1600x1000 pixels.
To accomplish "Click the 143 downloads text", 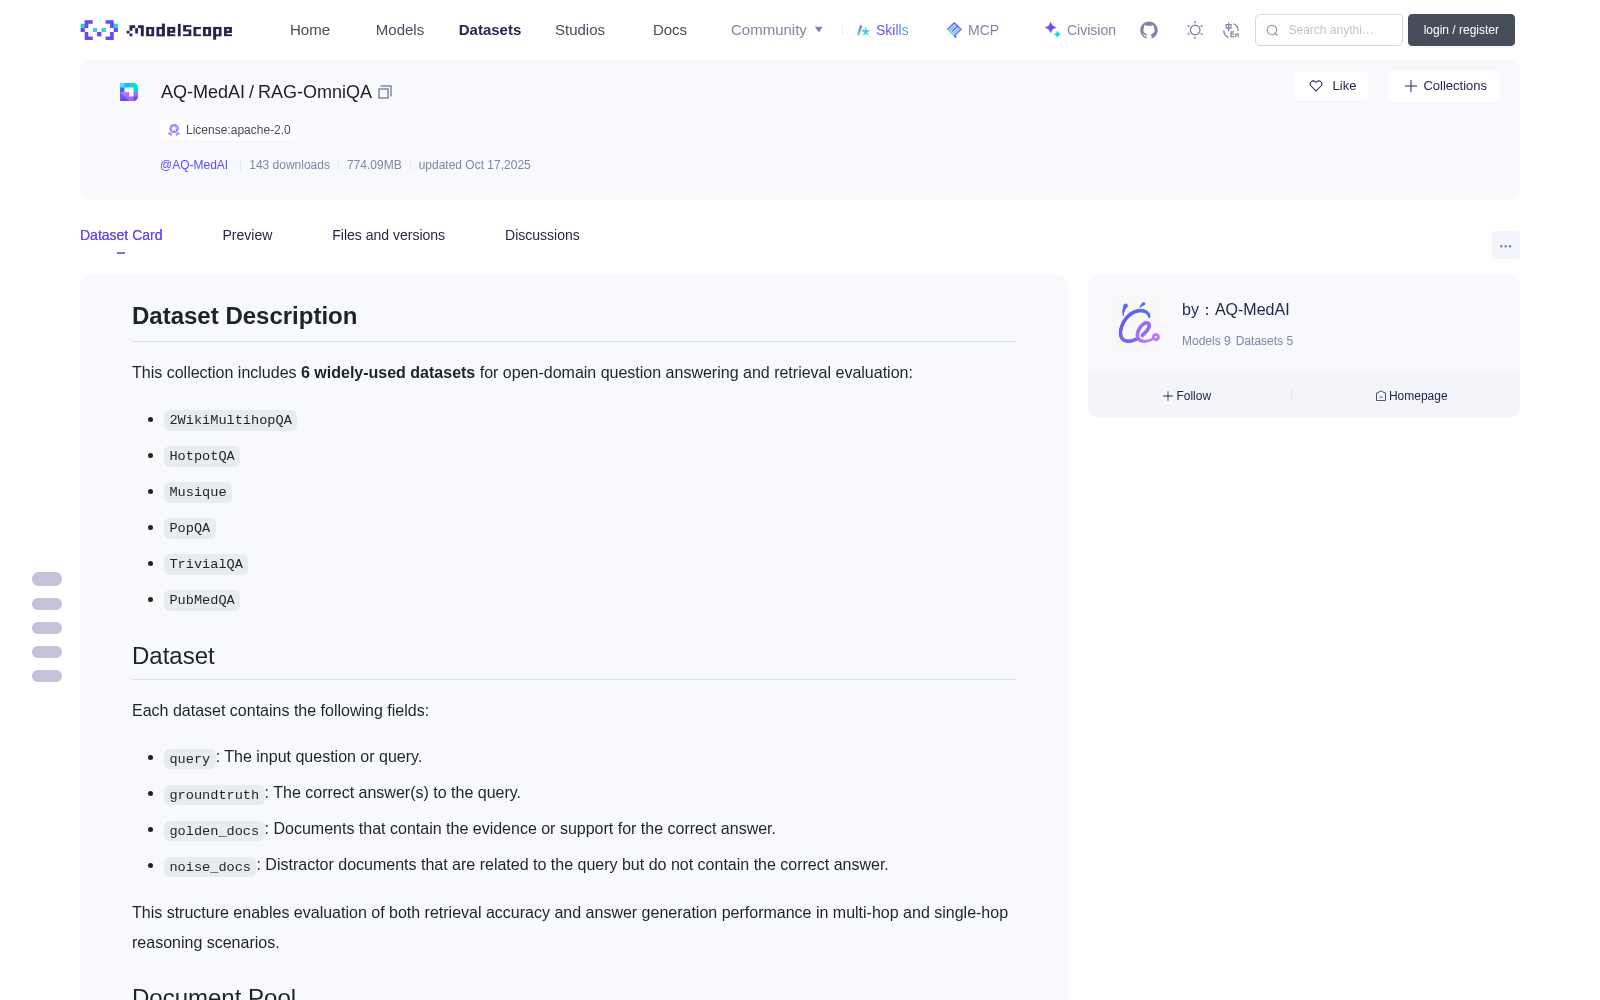I will tap(289, 165).
